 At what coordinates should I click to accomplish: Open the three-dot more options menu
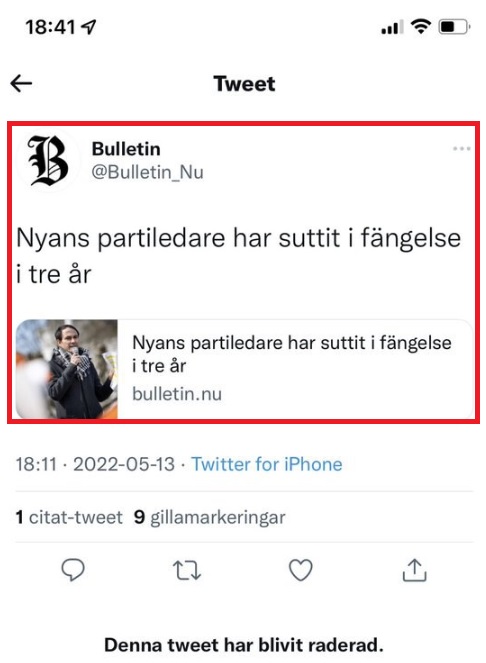(461, 148)
